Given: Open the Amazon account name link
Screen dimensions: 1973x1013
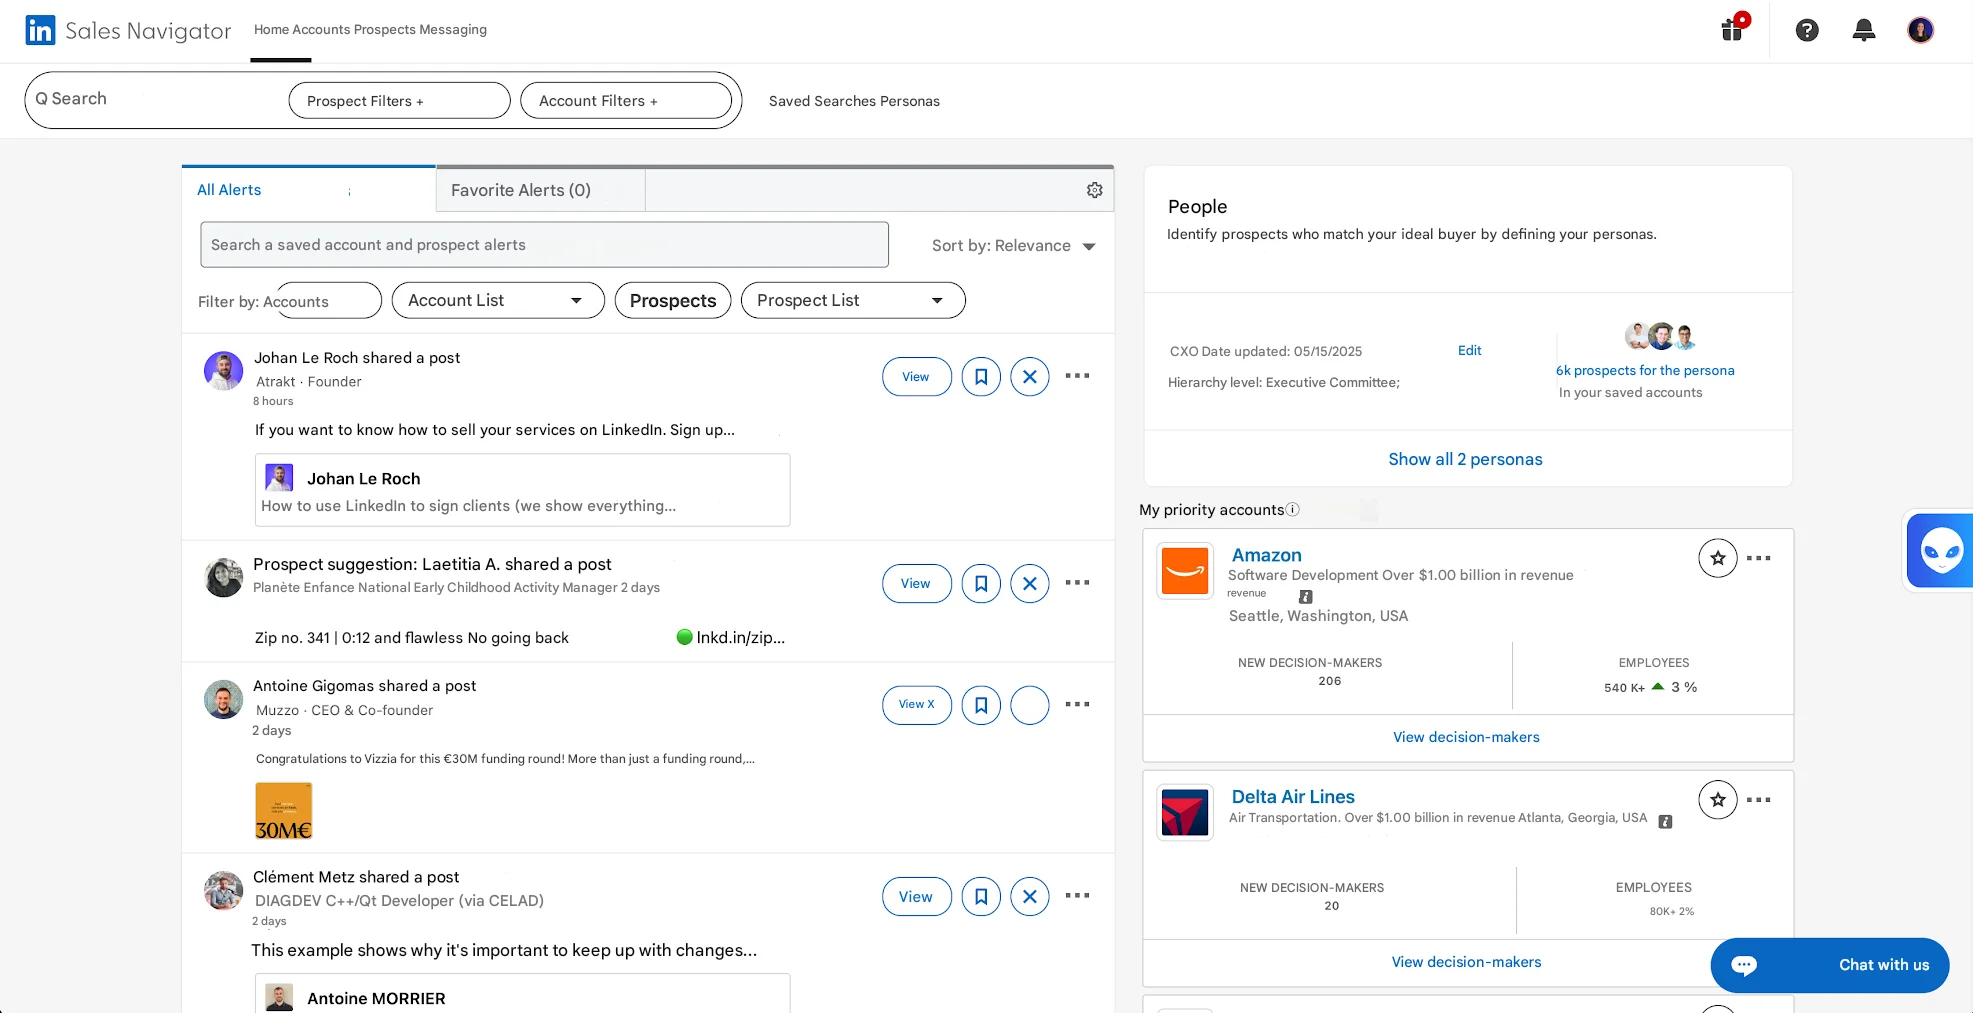Looking at the screenshot, I should pyautogui.click(x=1266, y=555).
